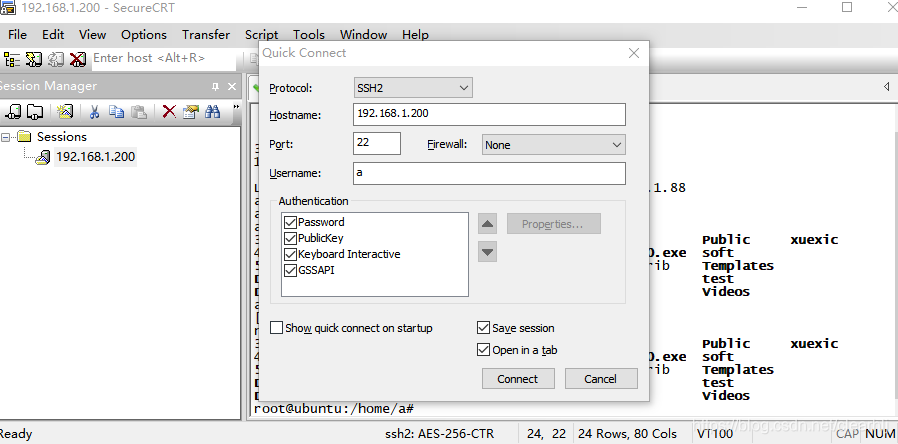Select the Sessions folder in tree
The height and width of the screenshot is (444, 898).
coord(62,137)
